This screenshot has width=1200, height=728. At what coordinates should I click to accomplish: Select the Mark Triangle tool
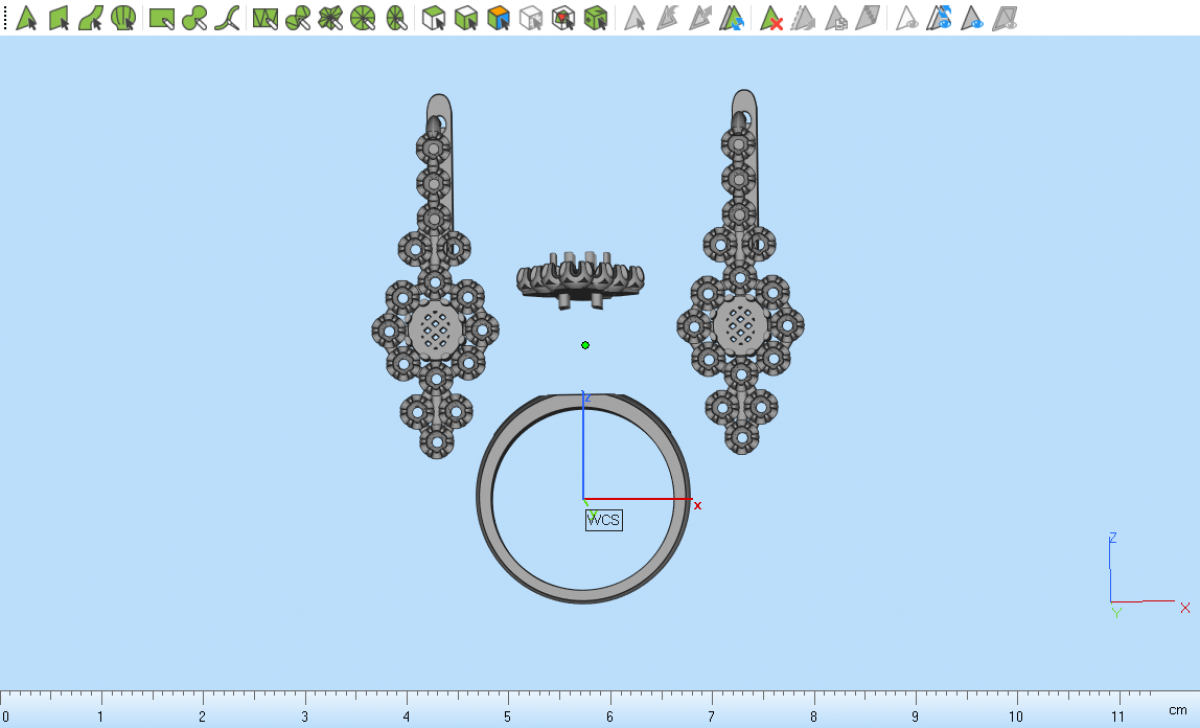point(27,17)
